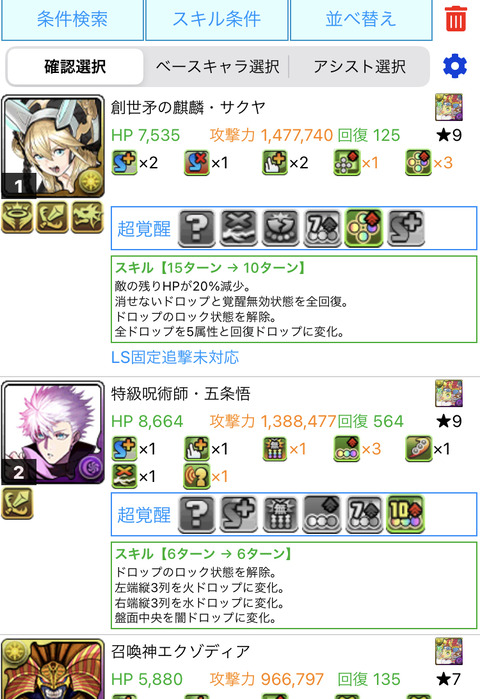Select Gojo's highlighted 10-combo super awakening icon
Image resolution: width=480 pixels, height=699 pixels.
pos(406,514)
